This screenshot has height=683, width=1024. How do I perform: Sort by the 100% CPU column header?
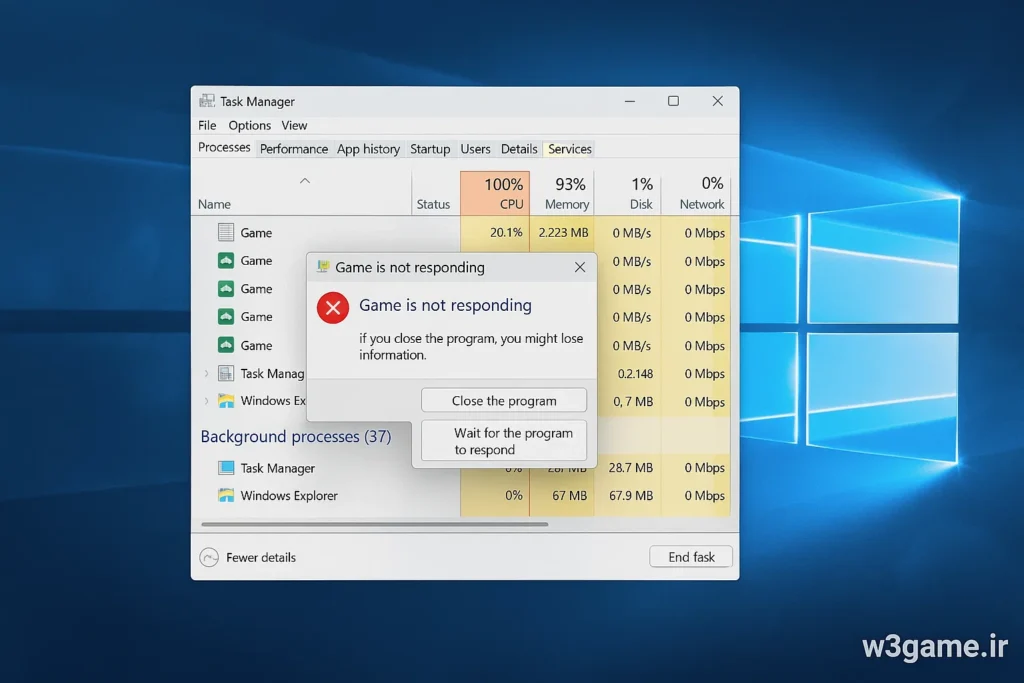click(494, 193)
